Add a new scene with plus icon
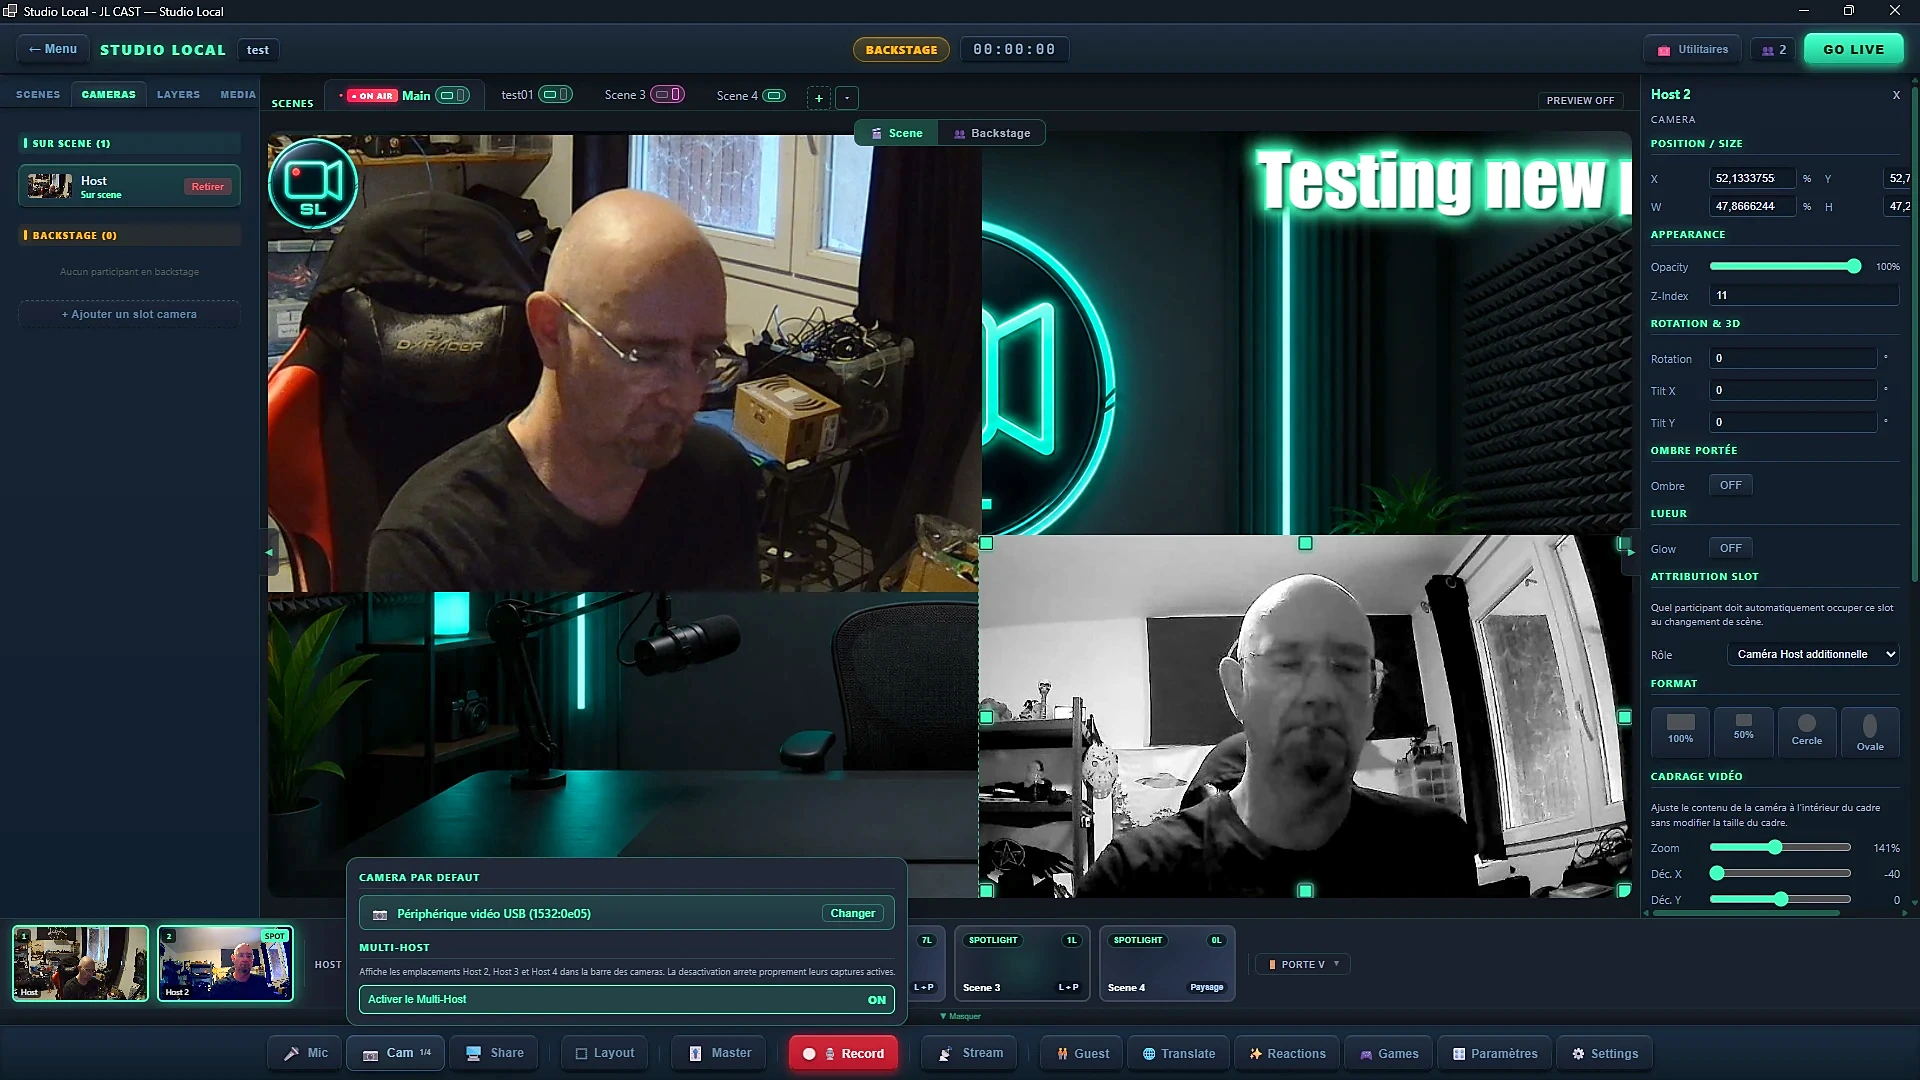The width and height of the screenshot is (1920, 1080). (819, 97)
